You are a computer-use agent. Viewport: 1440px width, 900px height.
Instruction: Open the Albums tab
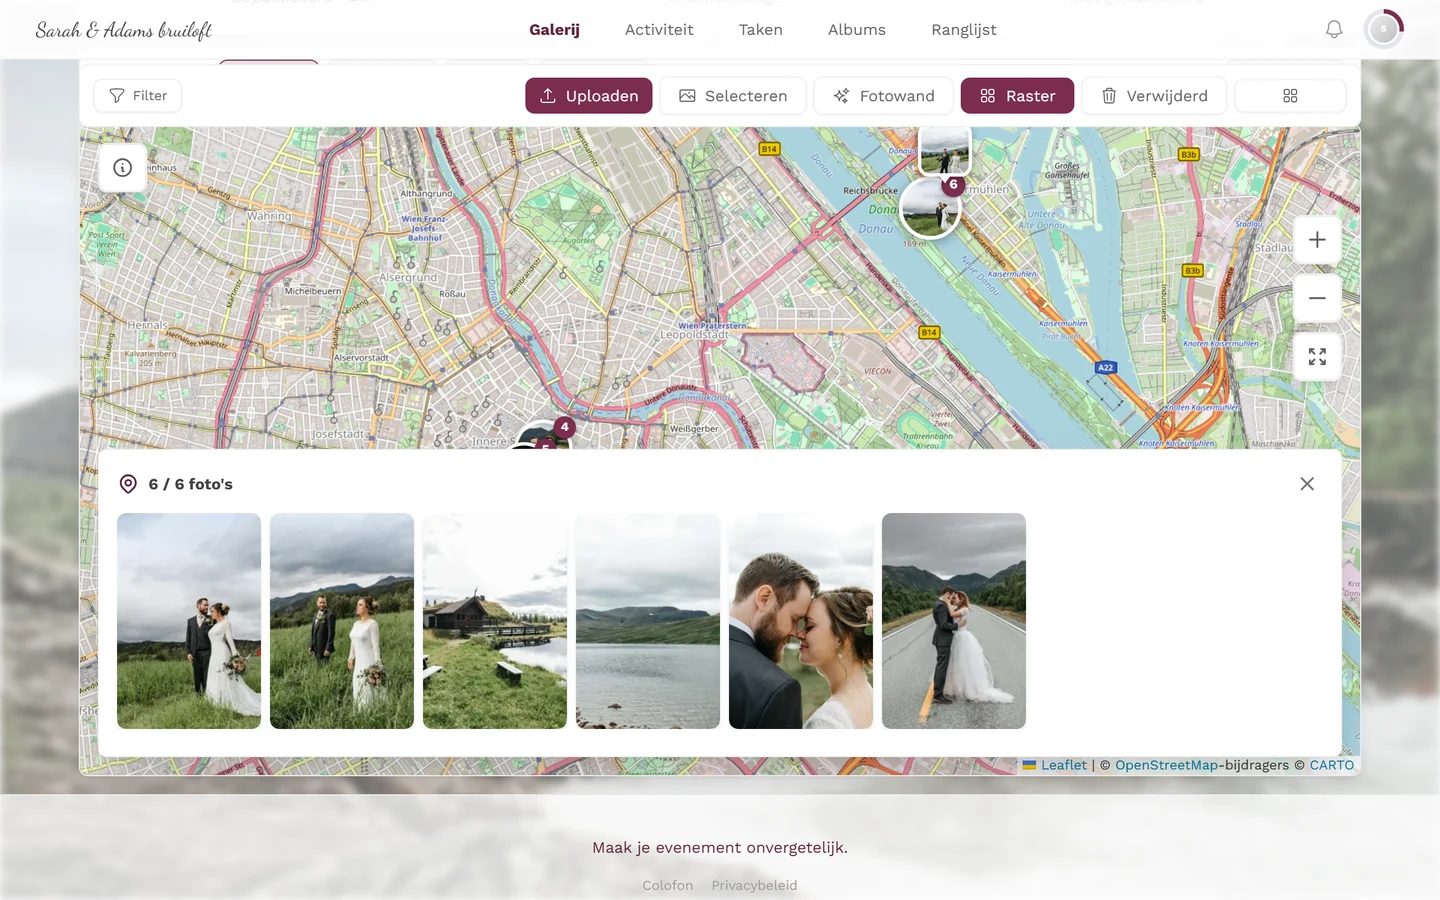(x=857, y=30)
